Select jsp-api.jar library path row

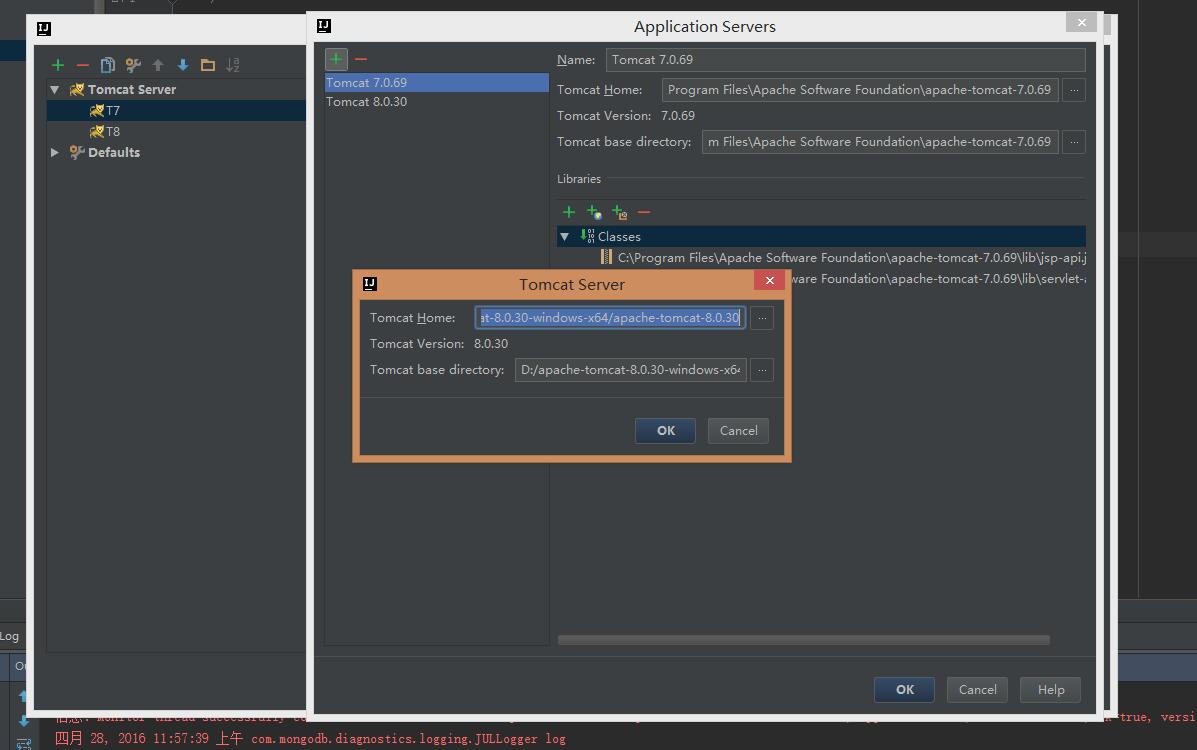(x=843, y=257)
